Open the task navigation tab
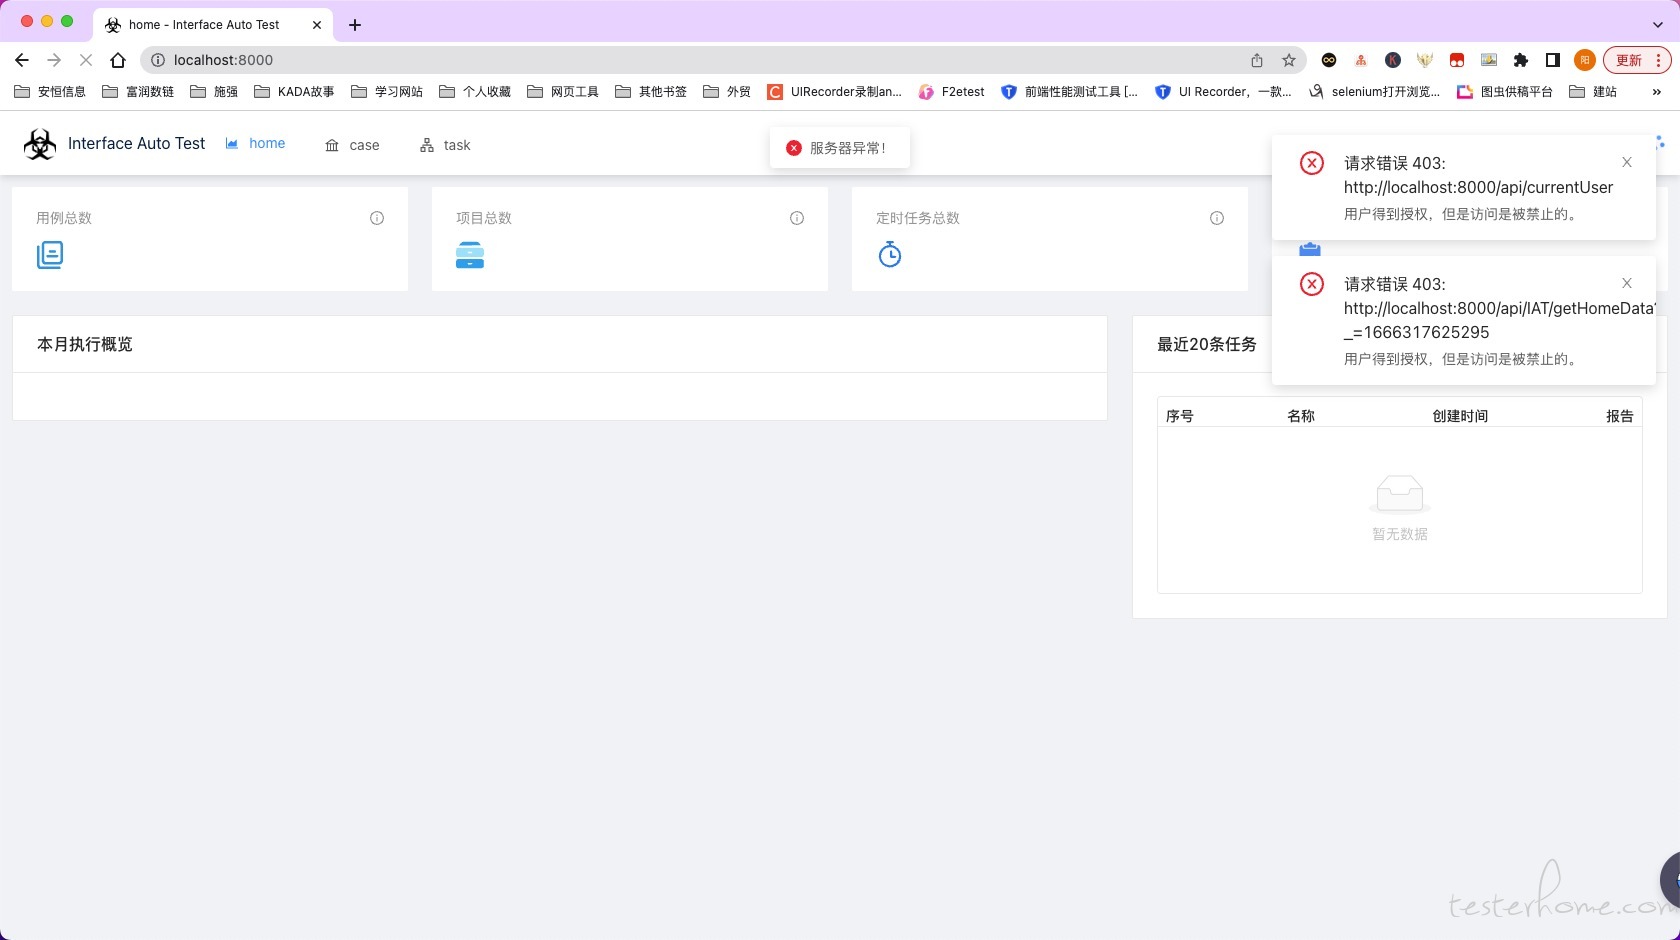This screenshot has height=940, width=1680. 445,145
